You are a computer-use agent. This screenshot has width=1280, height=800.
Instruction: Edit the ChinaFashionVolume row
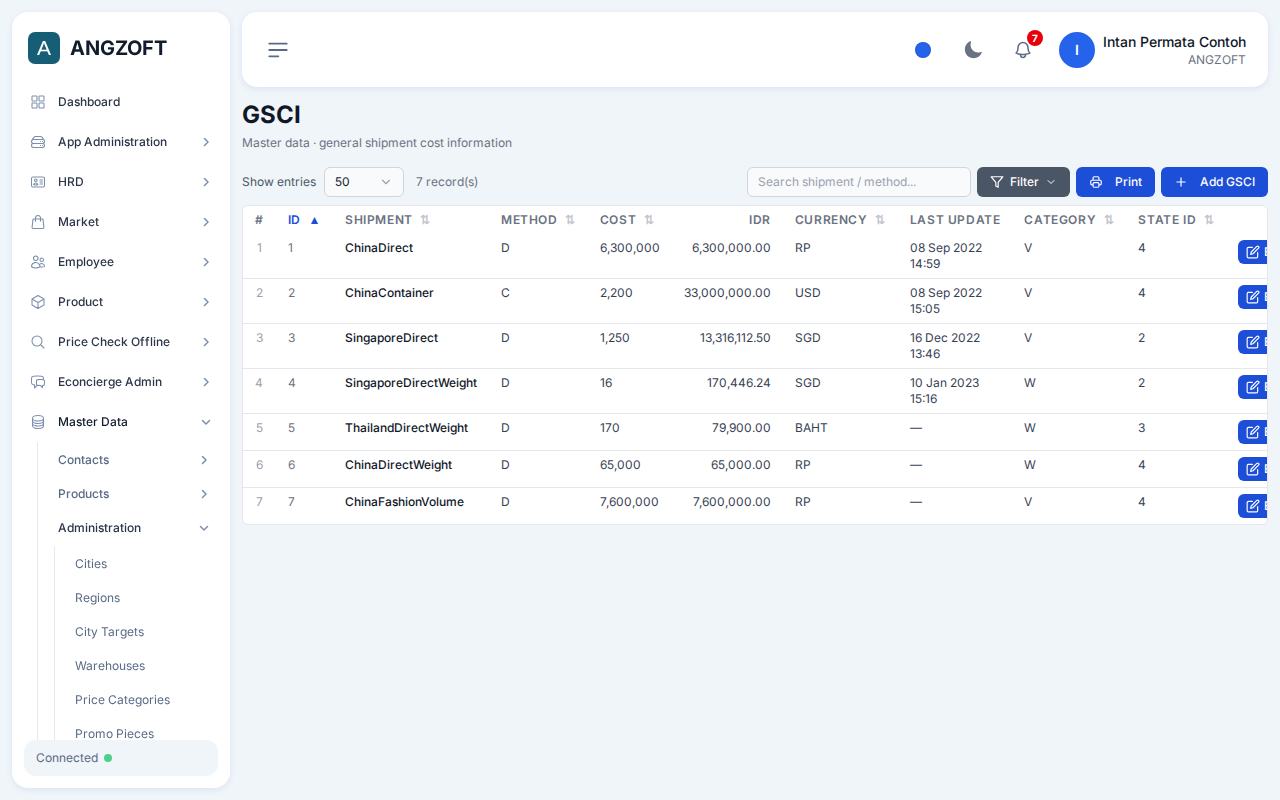click(1253, 506)
